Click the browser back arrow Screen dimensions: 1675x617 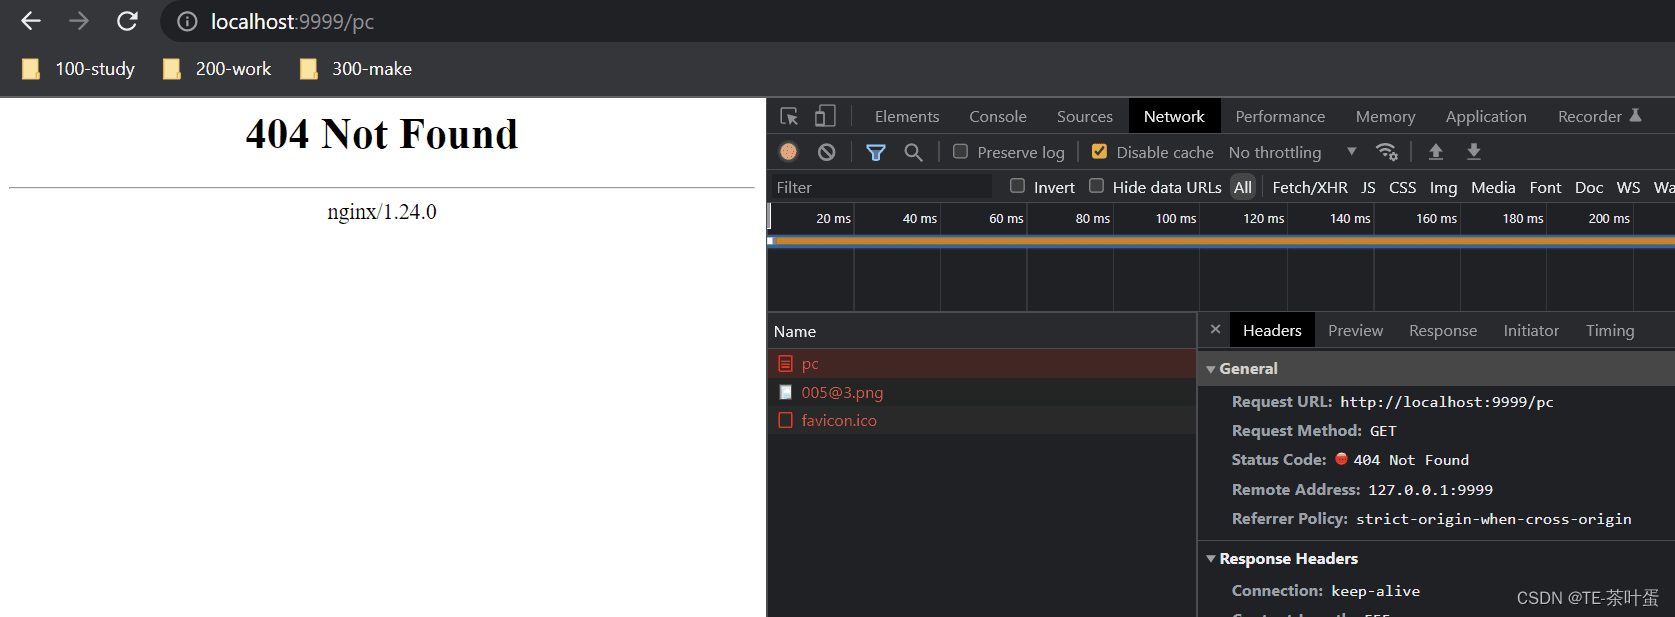tap(31, 21)
